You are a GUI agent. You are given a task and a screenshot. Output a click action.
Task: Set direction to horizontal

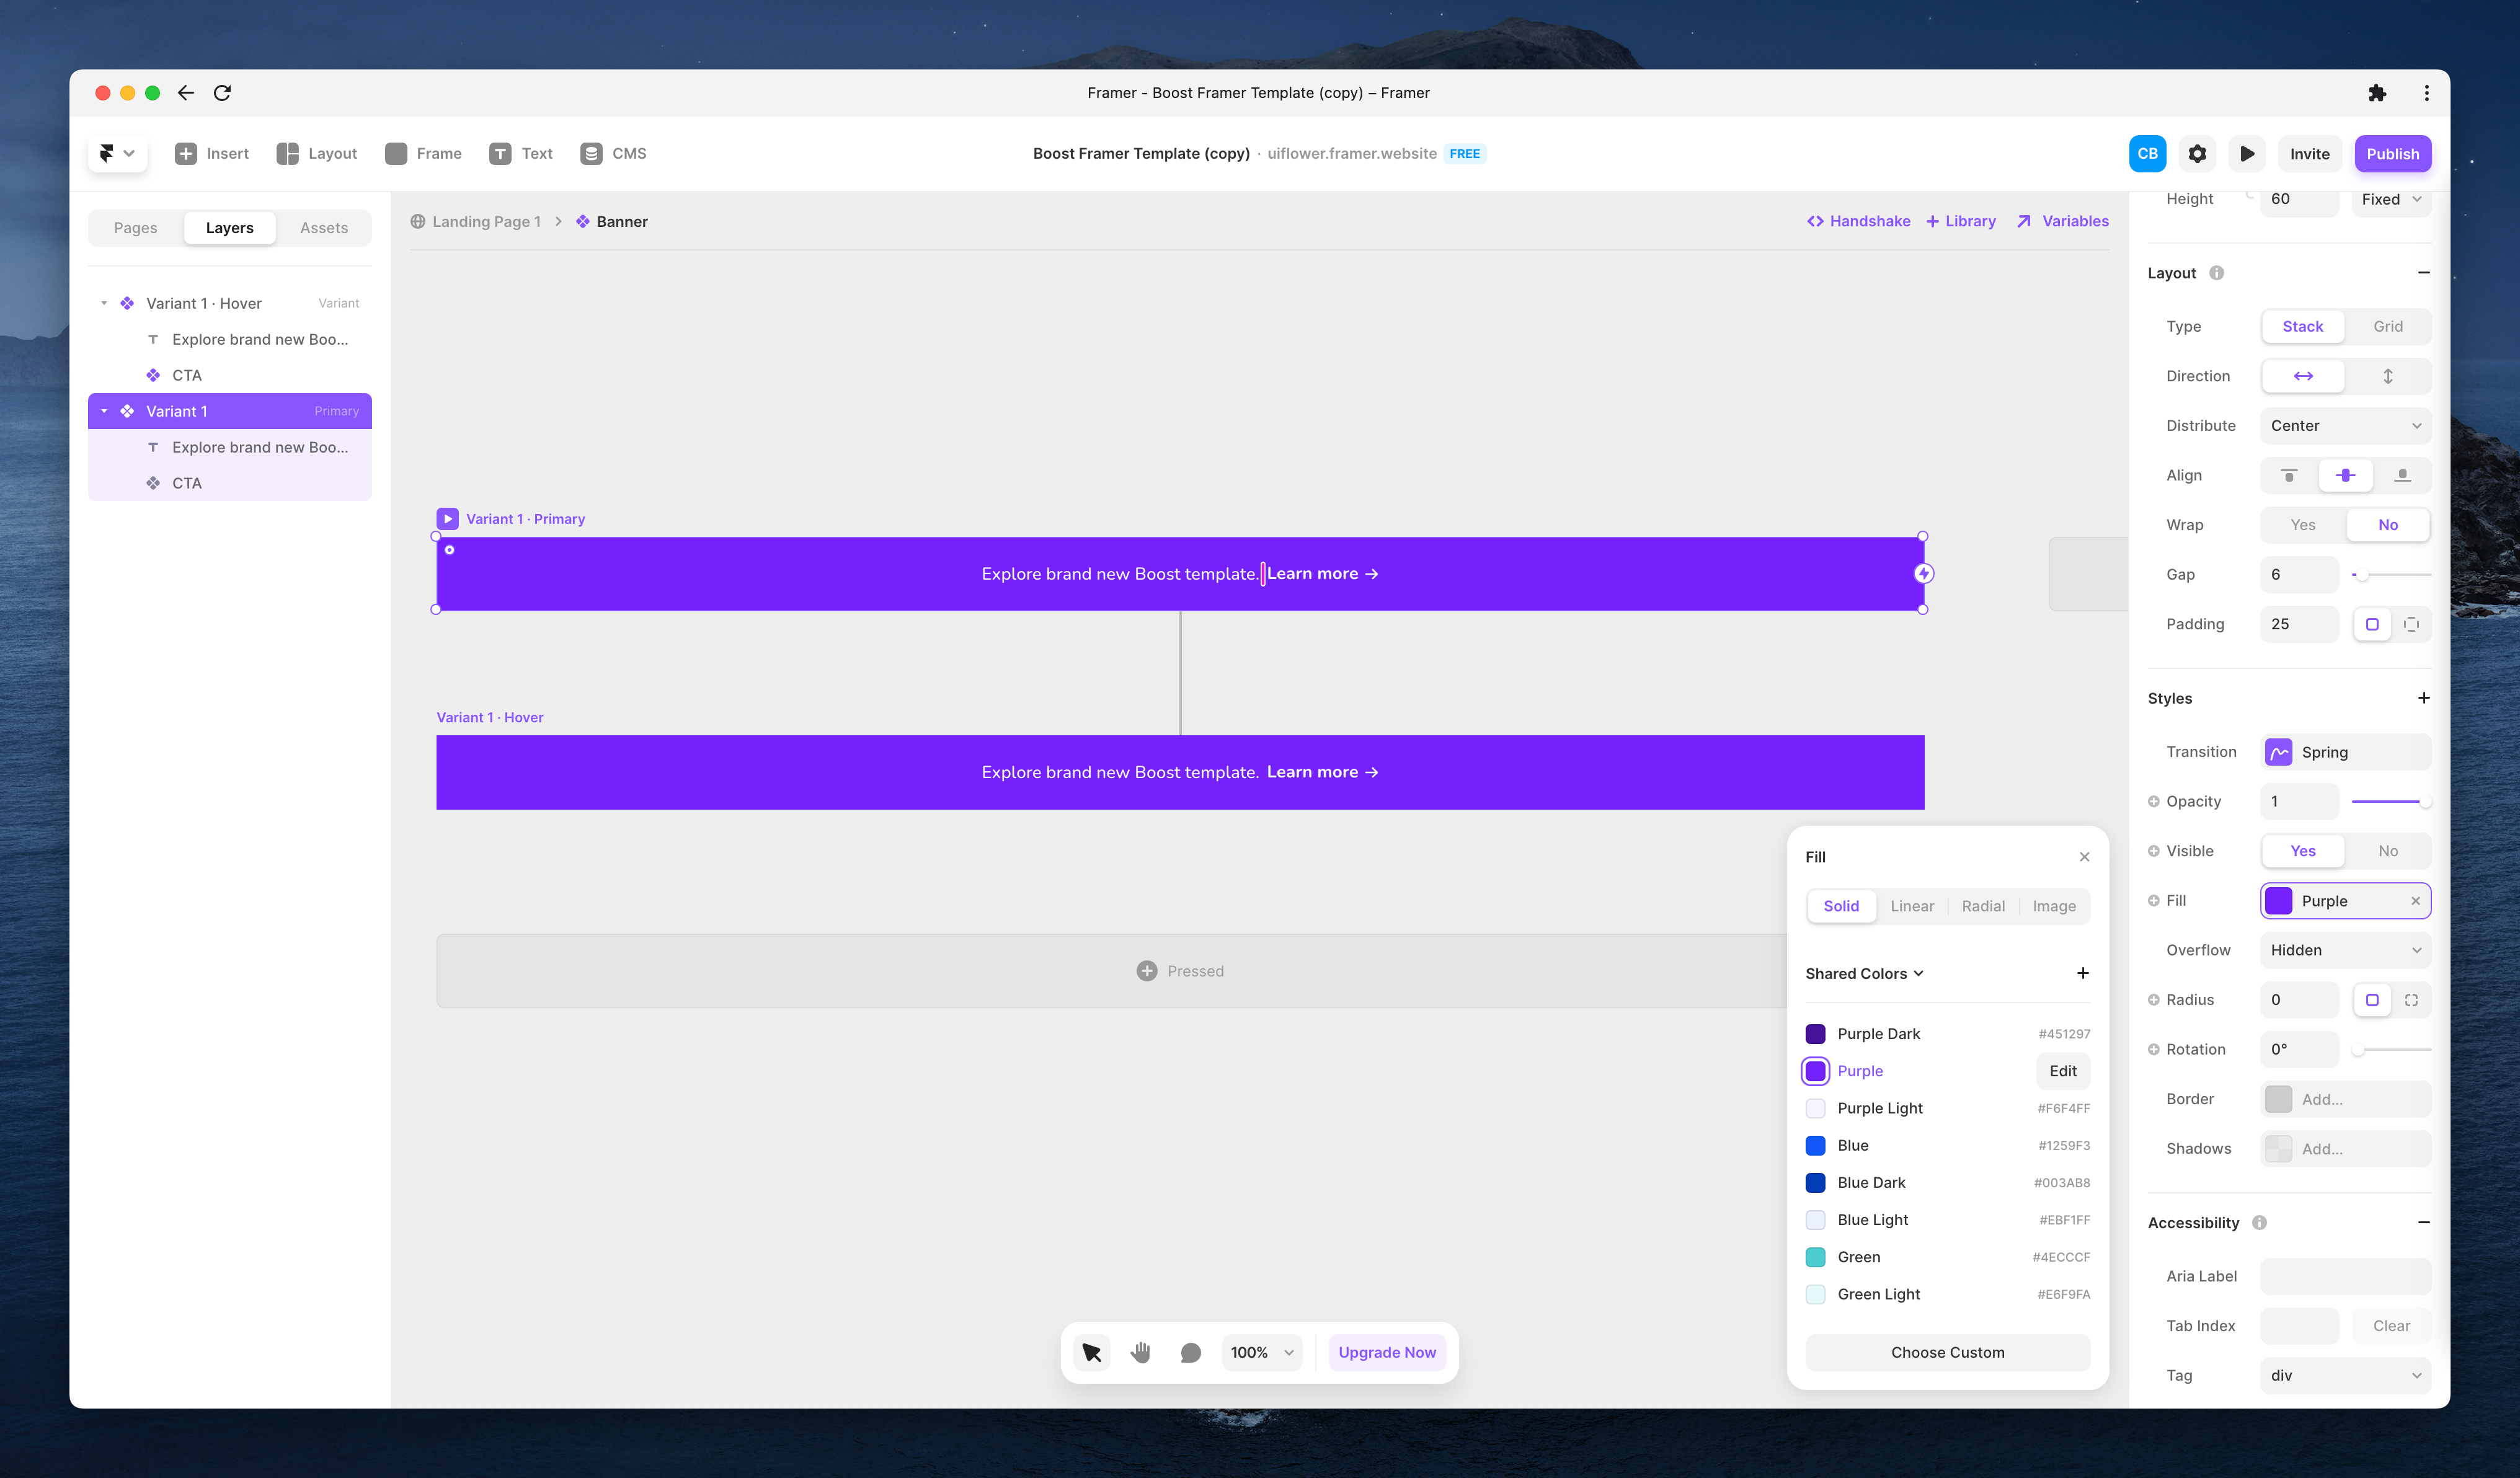2302,376
